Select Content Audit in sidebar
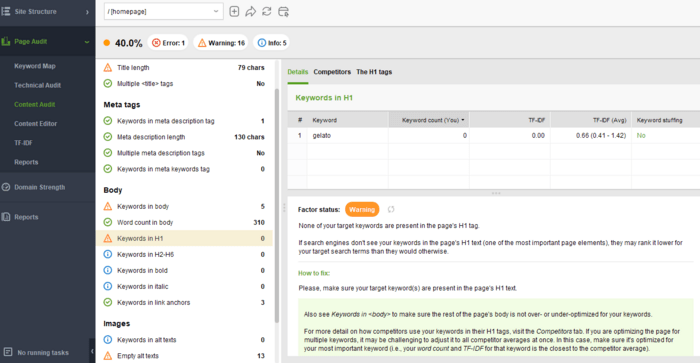Image resolution: width=700 pixels, height=363 pixels. [x=35, y=104]
